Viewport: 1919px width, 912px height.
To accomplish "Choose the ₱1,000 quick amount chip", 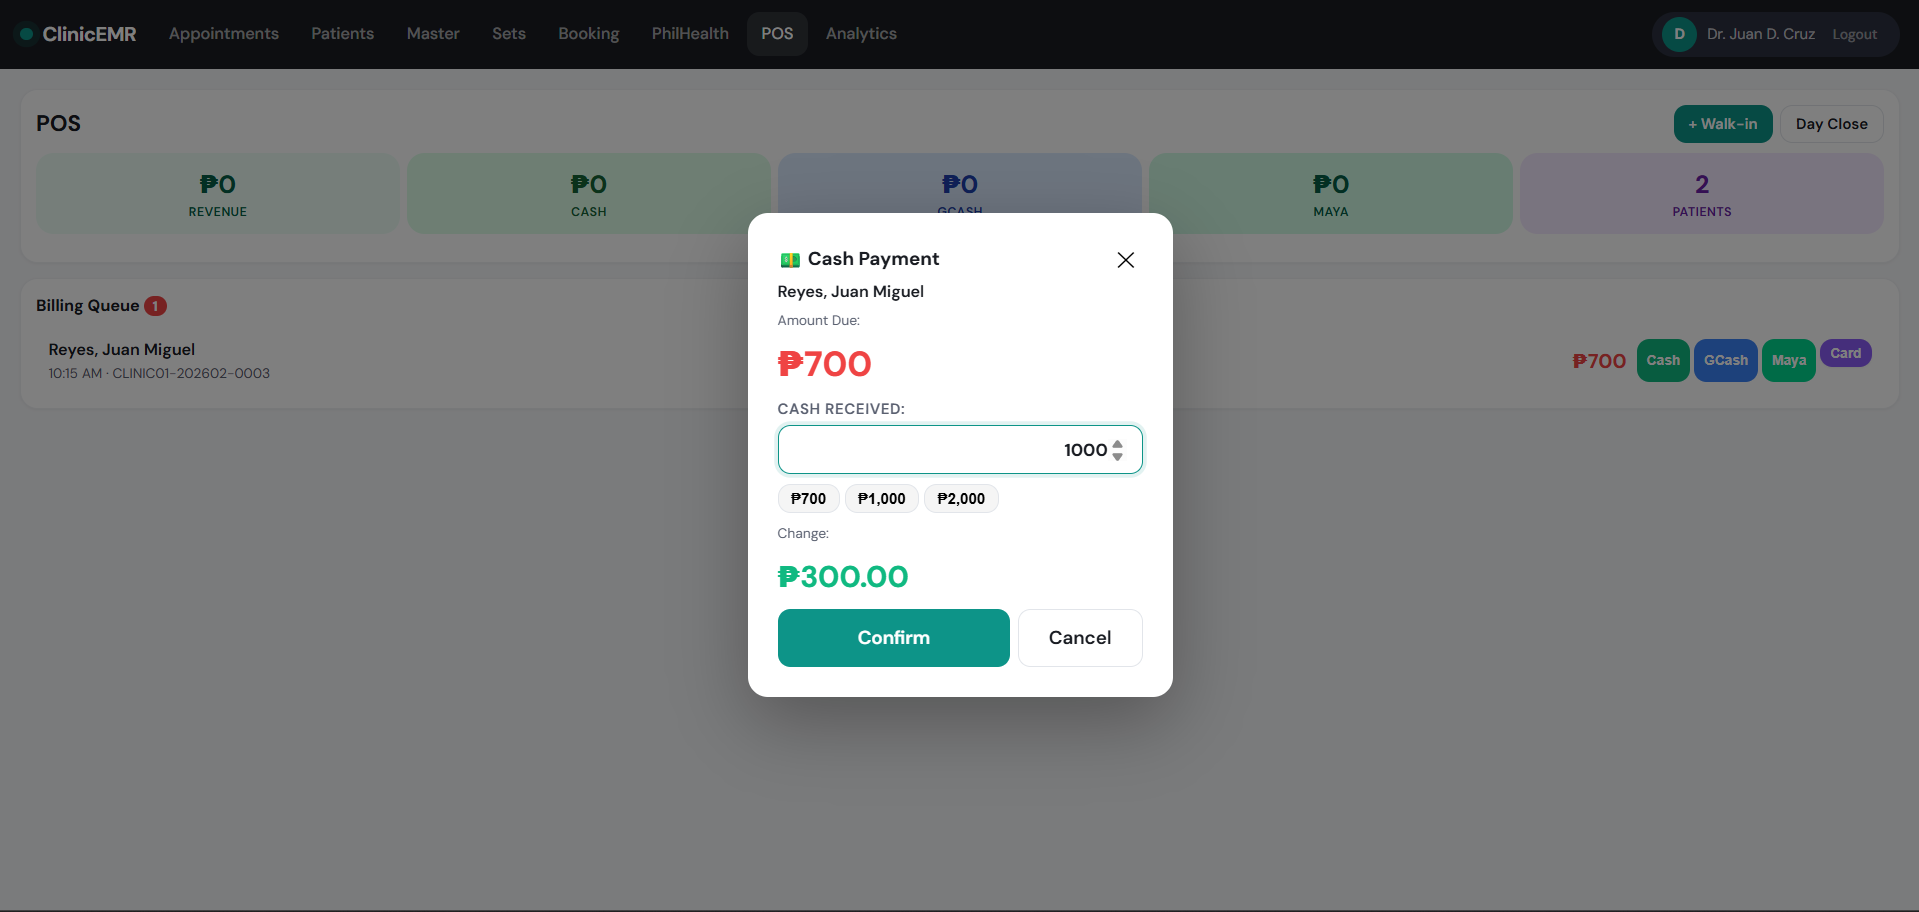I will [x=881, y=499].
